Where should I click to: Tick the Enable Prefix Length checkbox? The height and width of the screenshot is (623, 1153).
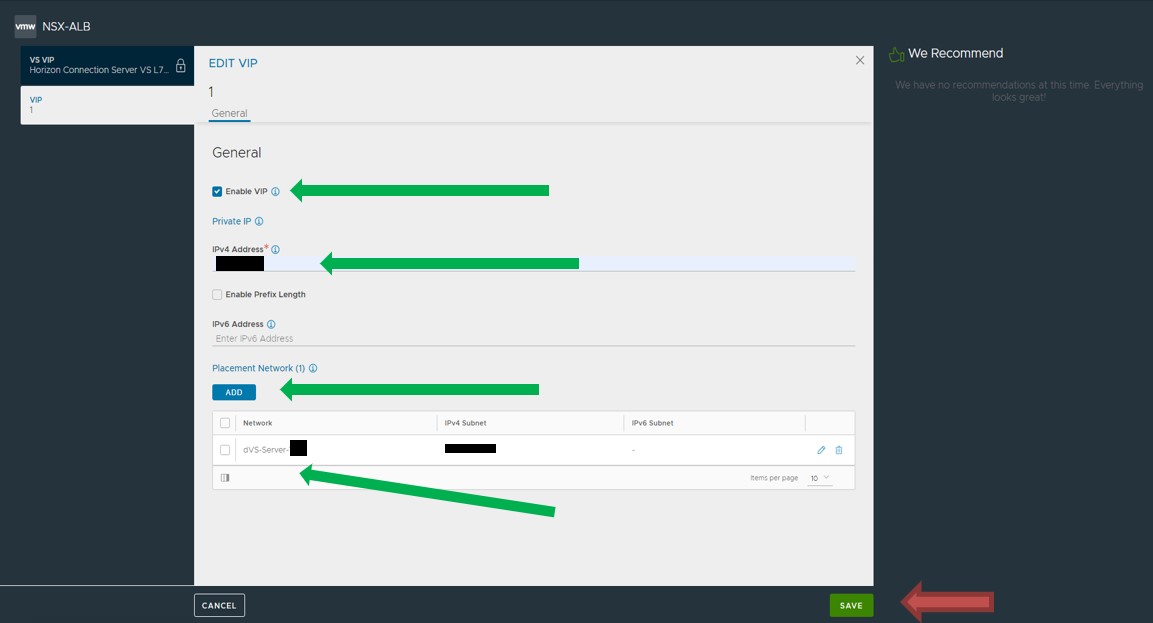click(217, 295)
